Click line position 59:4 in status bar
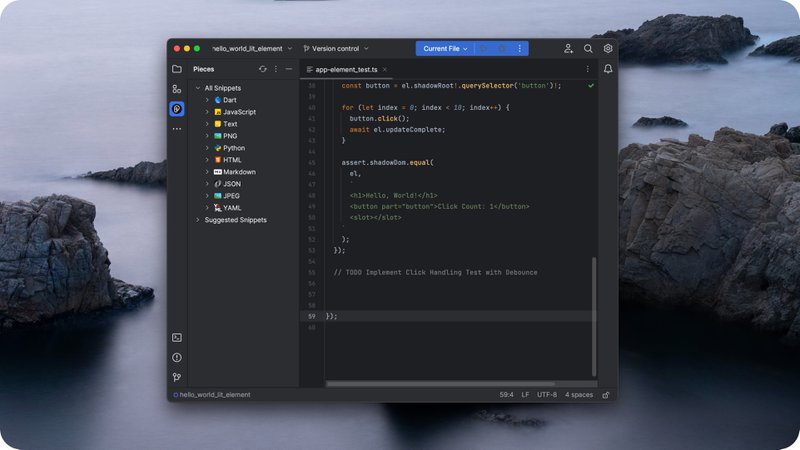Image resolution: width=800 pixels, height=450 pixels. [506, 395]
